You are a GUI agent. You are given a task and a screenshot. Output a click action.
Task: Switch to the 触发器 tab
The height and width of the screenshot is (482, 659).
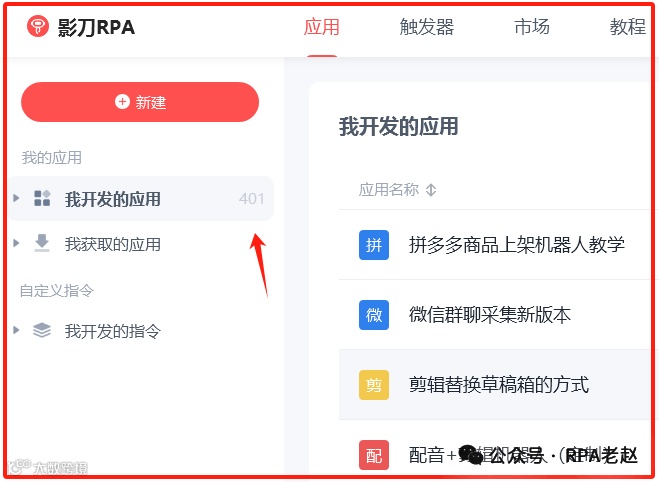(x=427, y=27)
